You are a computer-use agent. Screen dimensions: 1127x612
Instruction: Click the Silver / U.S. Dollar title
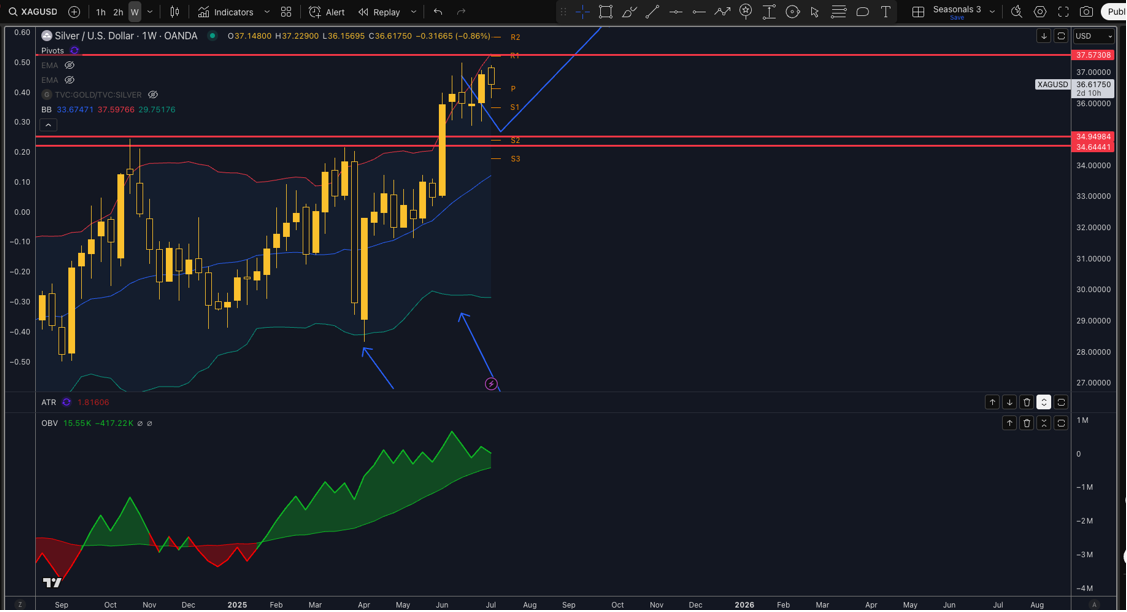click(126, 36)
